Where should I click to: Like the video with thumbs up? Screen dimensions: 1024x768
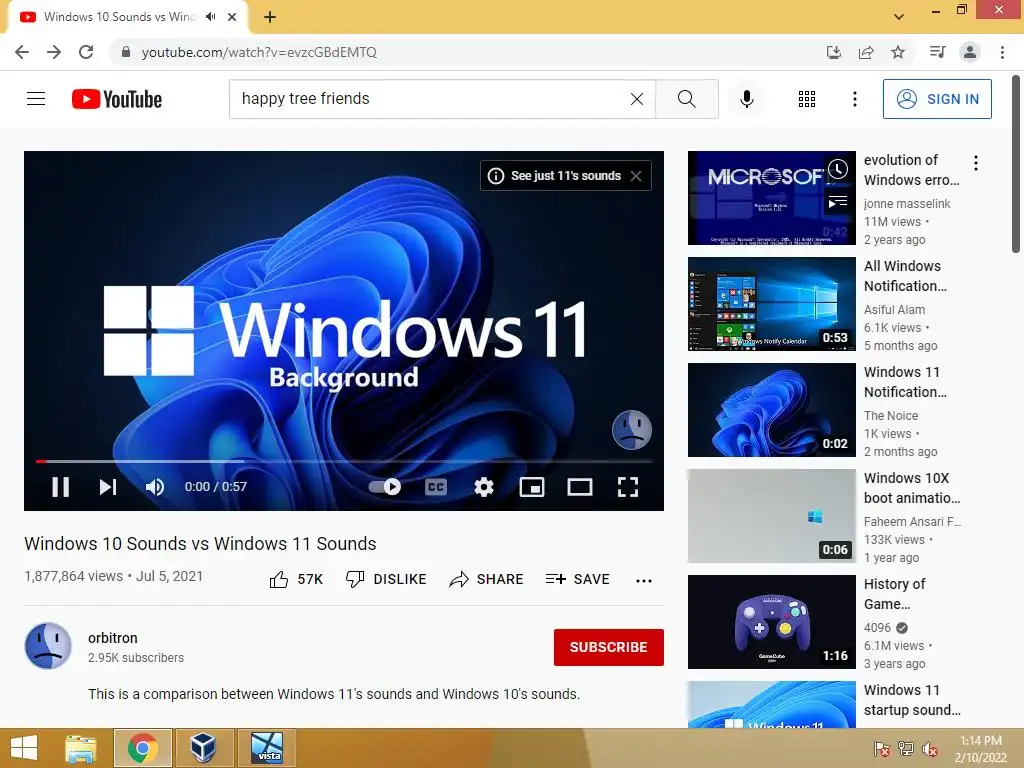coord(296,579)
